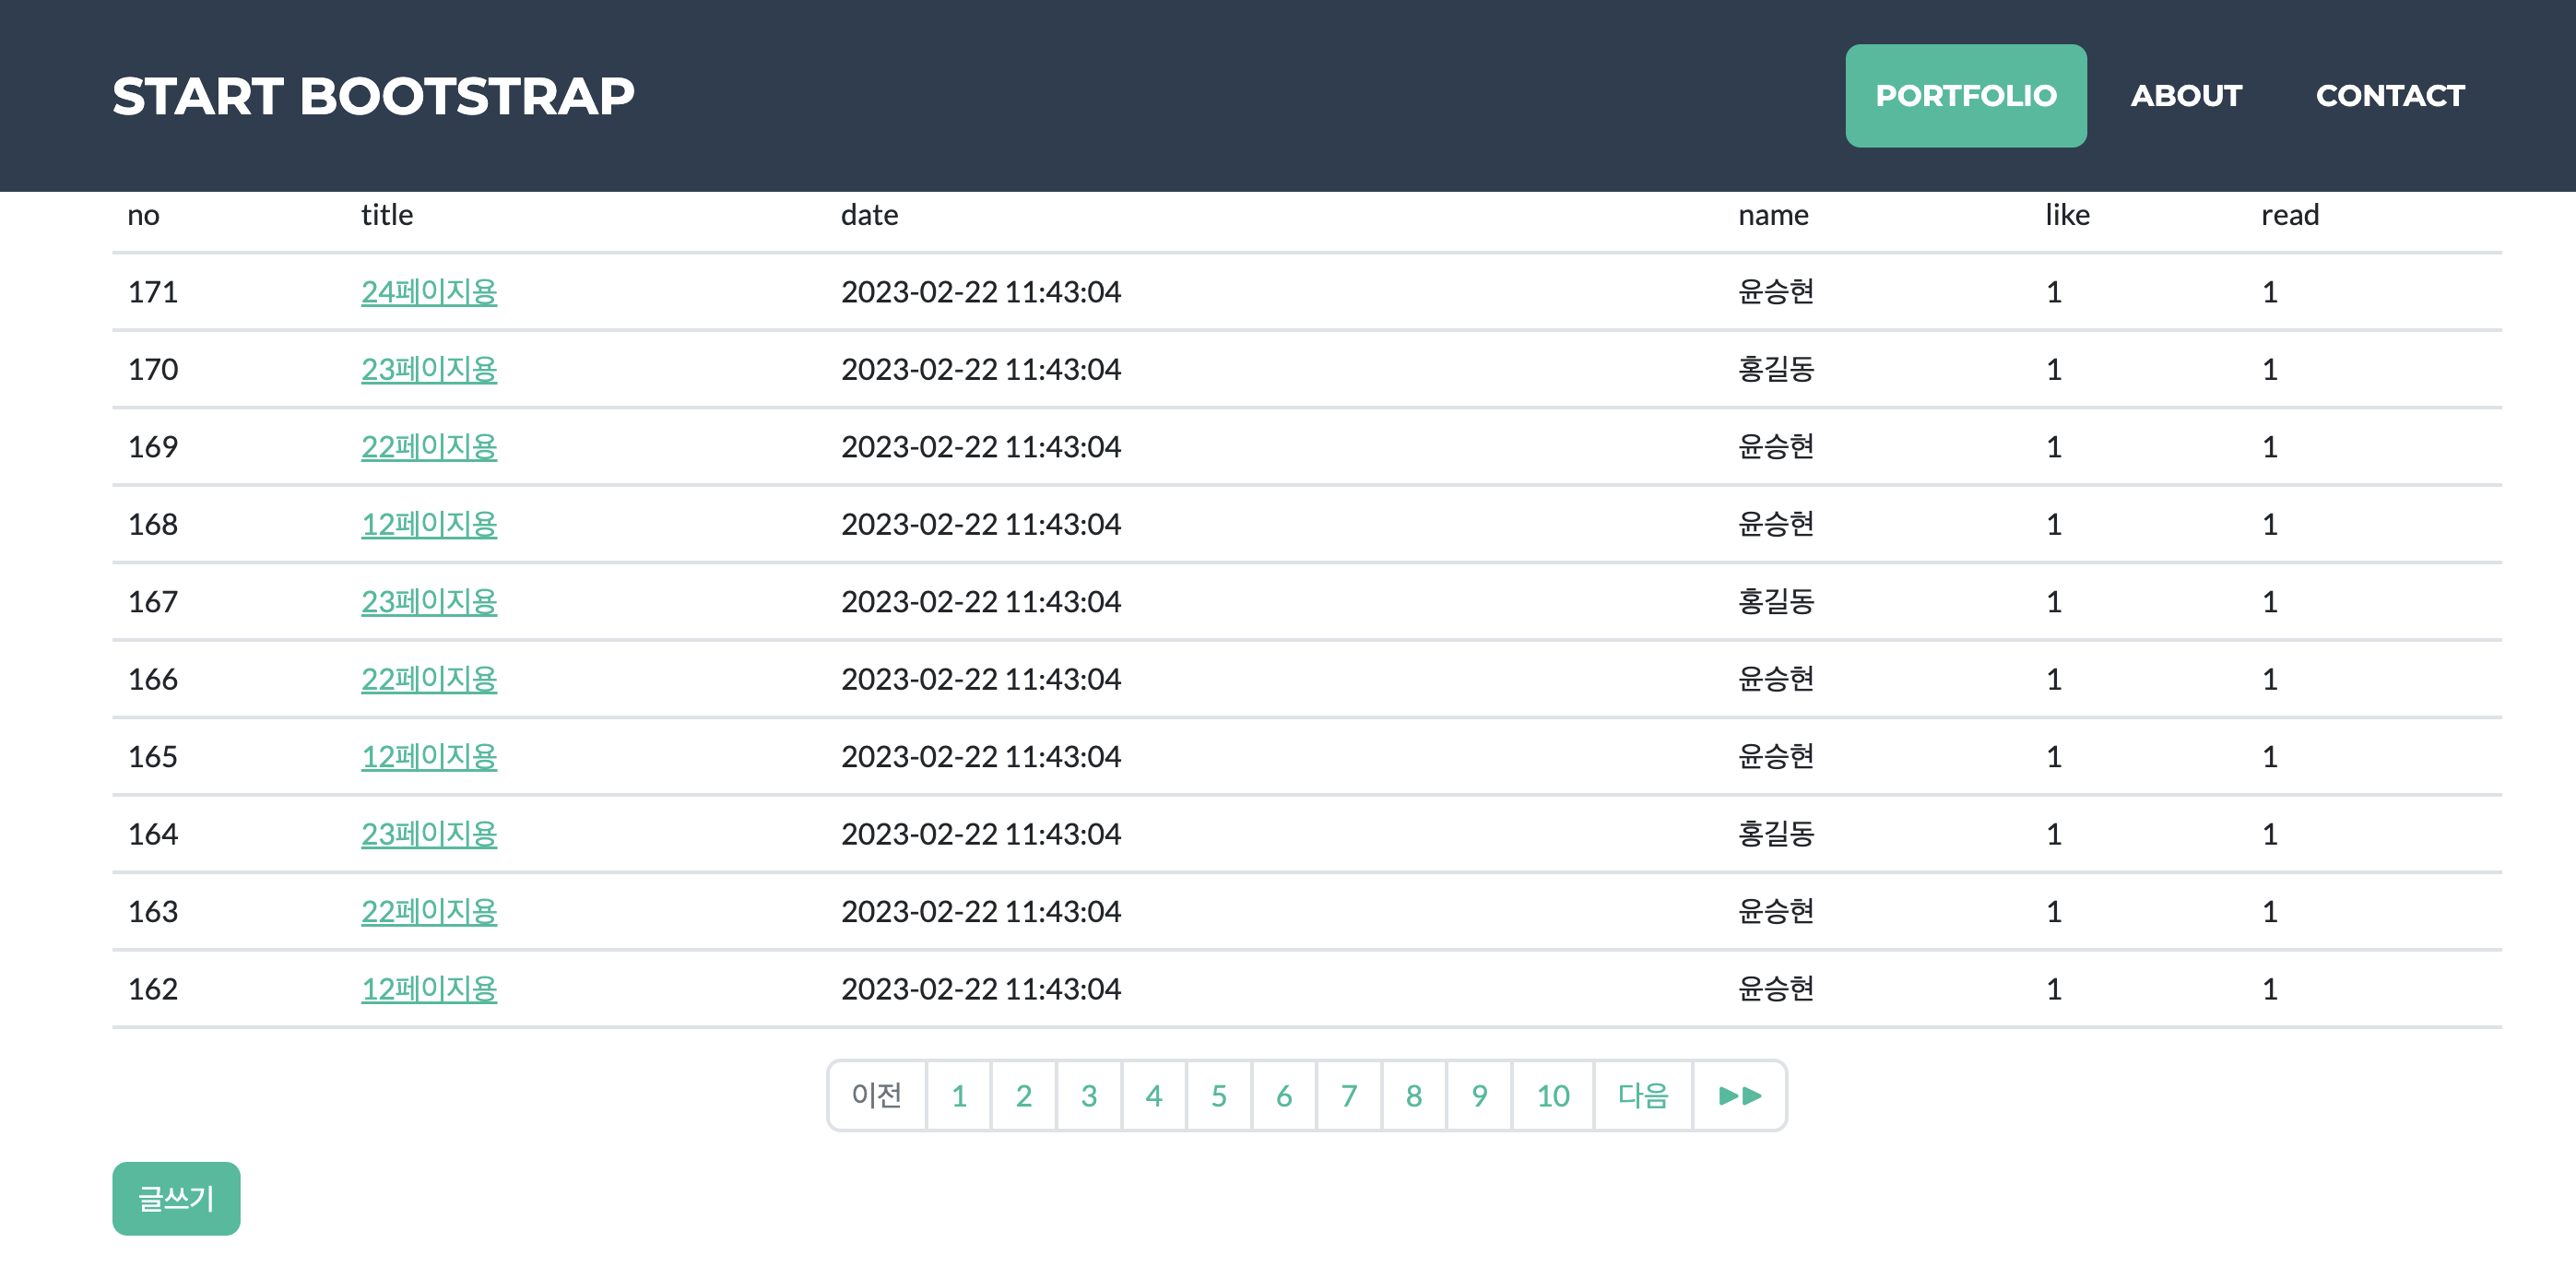Click row number 171 cell
Image resolution: width=2576 pixels, height=1267 pixels.
click(x=153, y=292)
